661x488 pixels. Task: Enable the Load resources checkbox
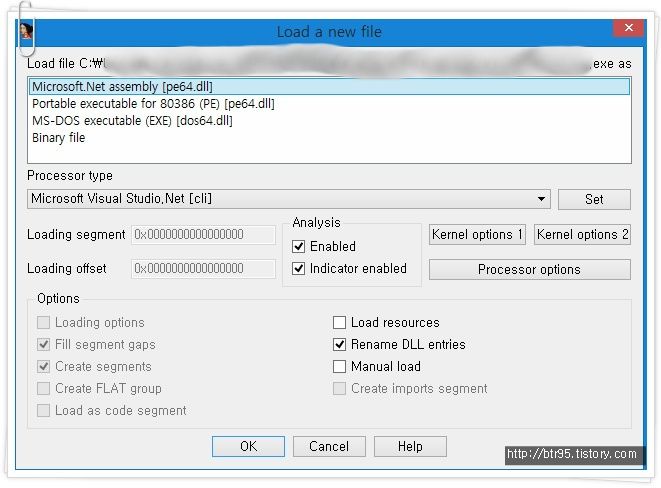tap(339, 323)
